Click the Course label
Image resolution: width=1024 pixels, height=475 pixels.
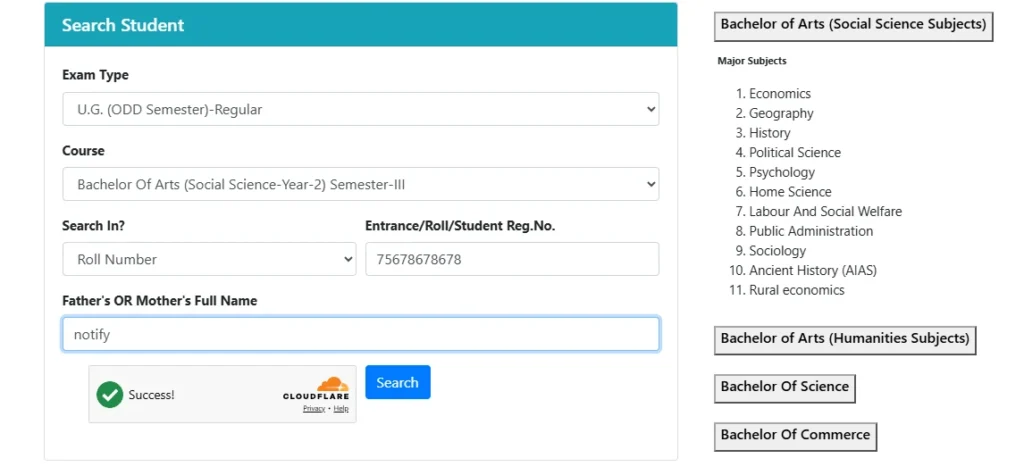pyautogui.click(x=83, y=150)
